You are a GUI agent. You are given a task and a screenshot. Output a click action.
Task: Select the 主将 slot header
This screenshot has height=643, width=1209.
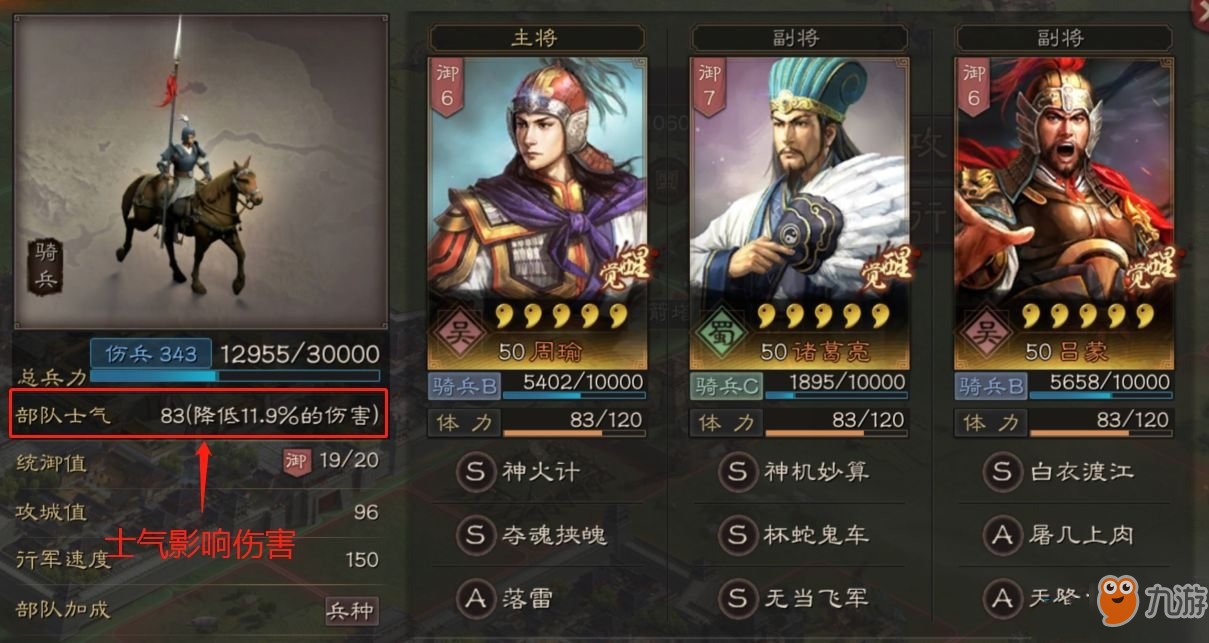coord(537,38)
